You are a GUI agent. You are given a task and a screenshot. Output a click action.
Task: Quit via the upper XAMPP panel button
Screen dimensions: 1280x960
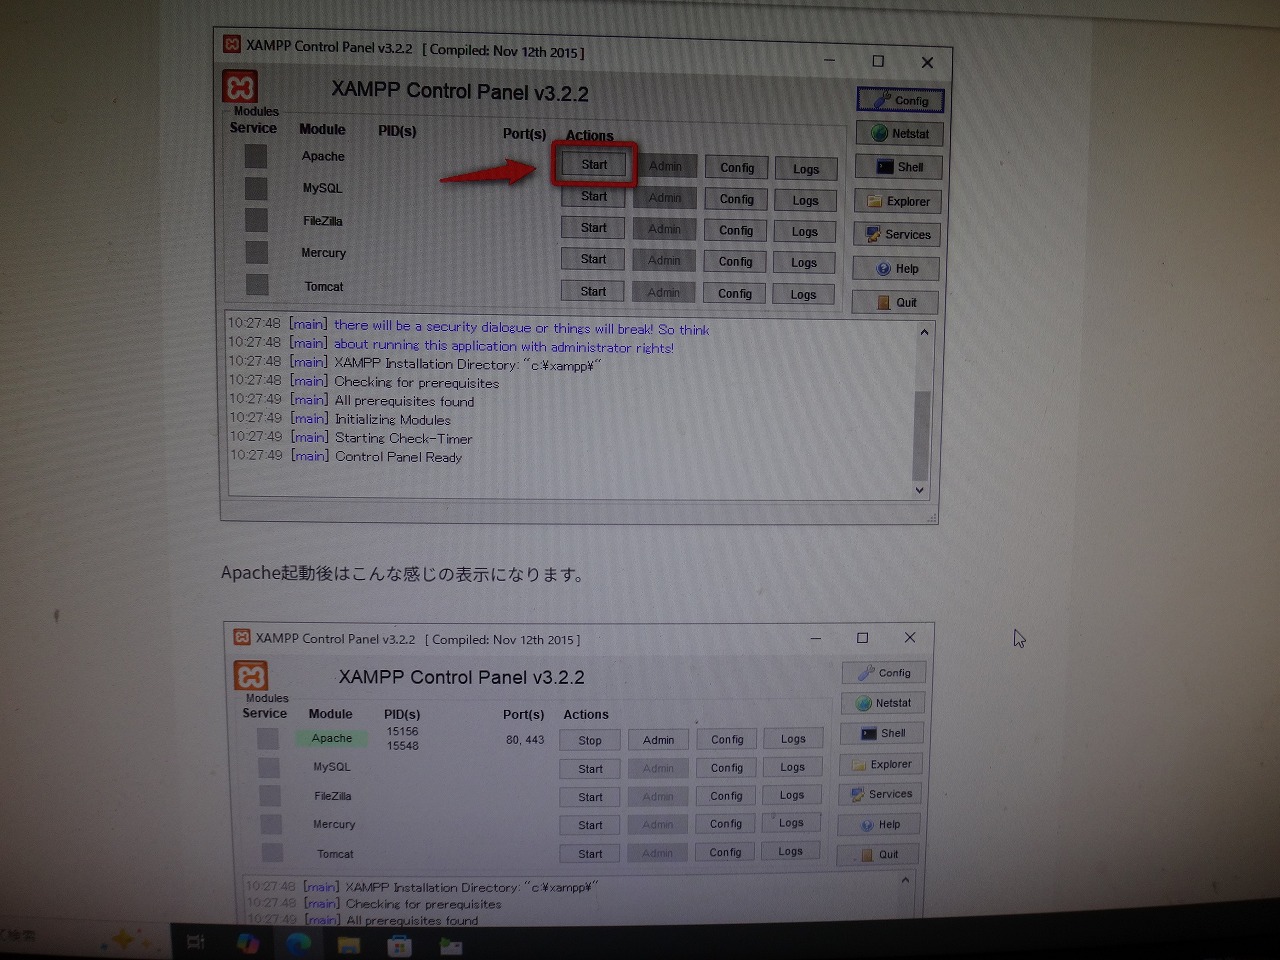895,302
